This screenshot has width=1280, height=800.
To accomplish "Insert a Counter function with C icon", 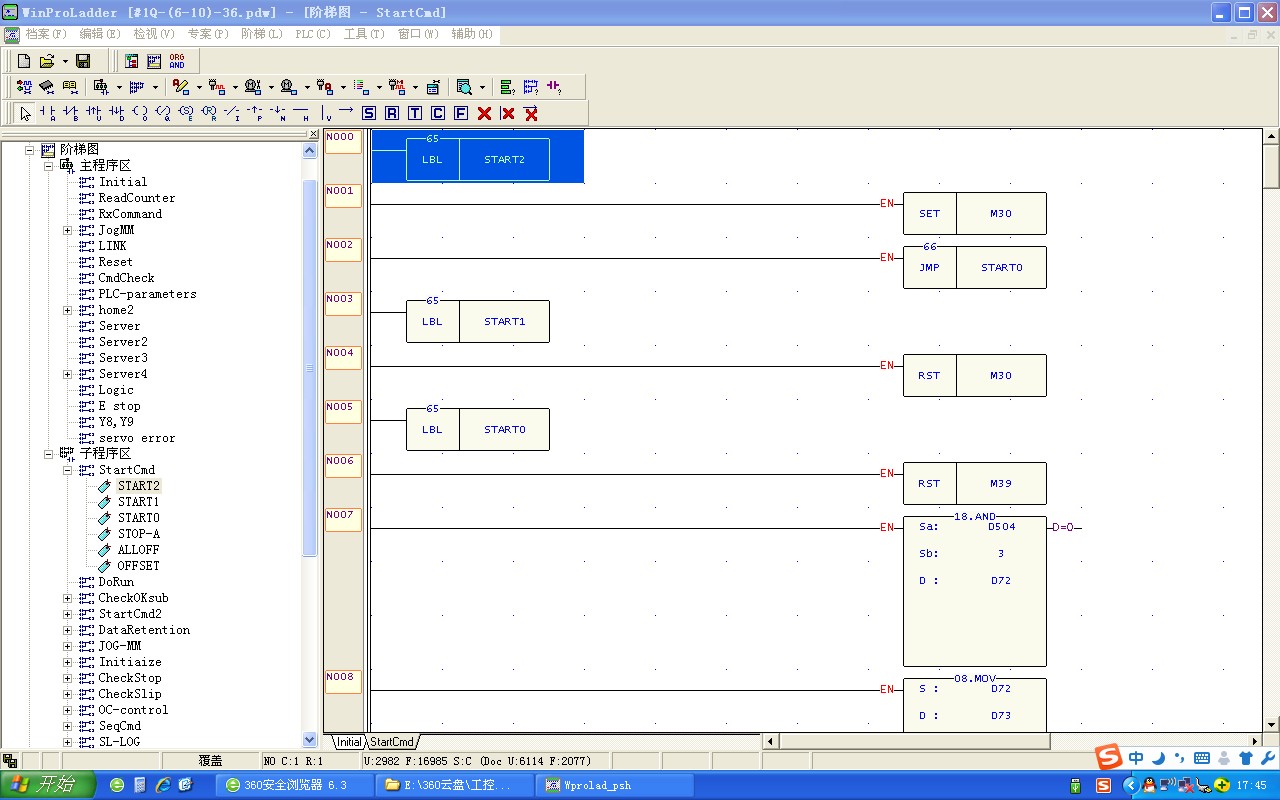I will [438, 113].
